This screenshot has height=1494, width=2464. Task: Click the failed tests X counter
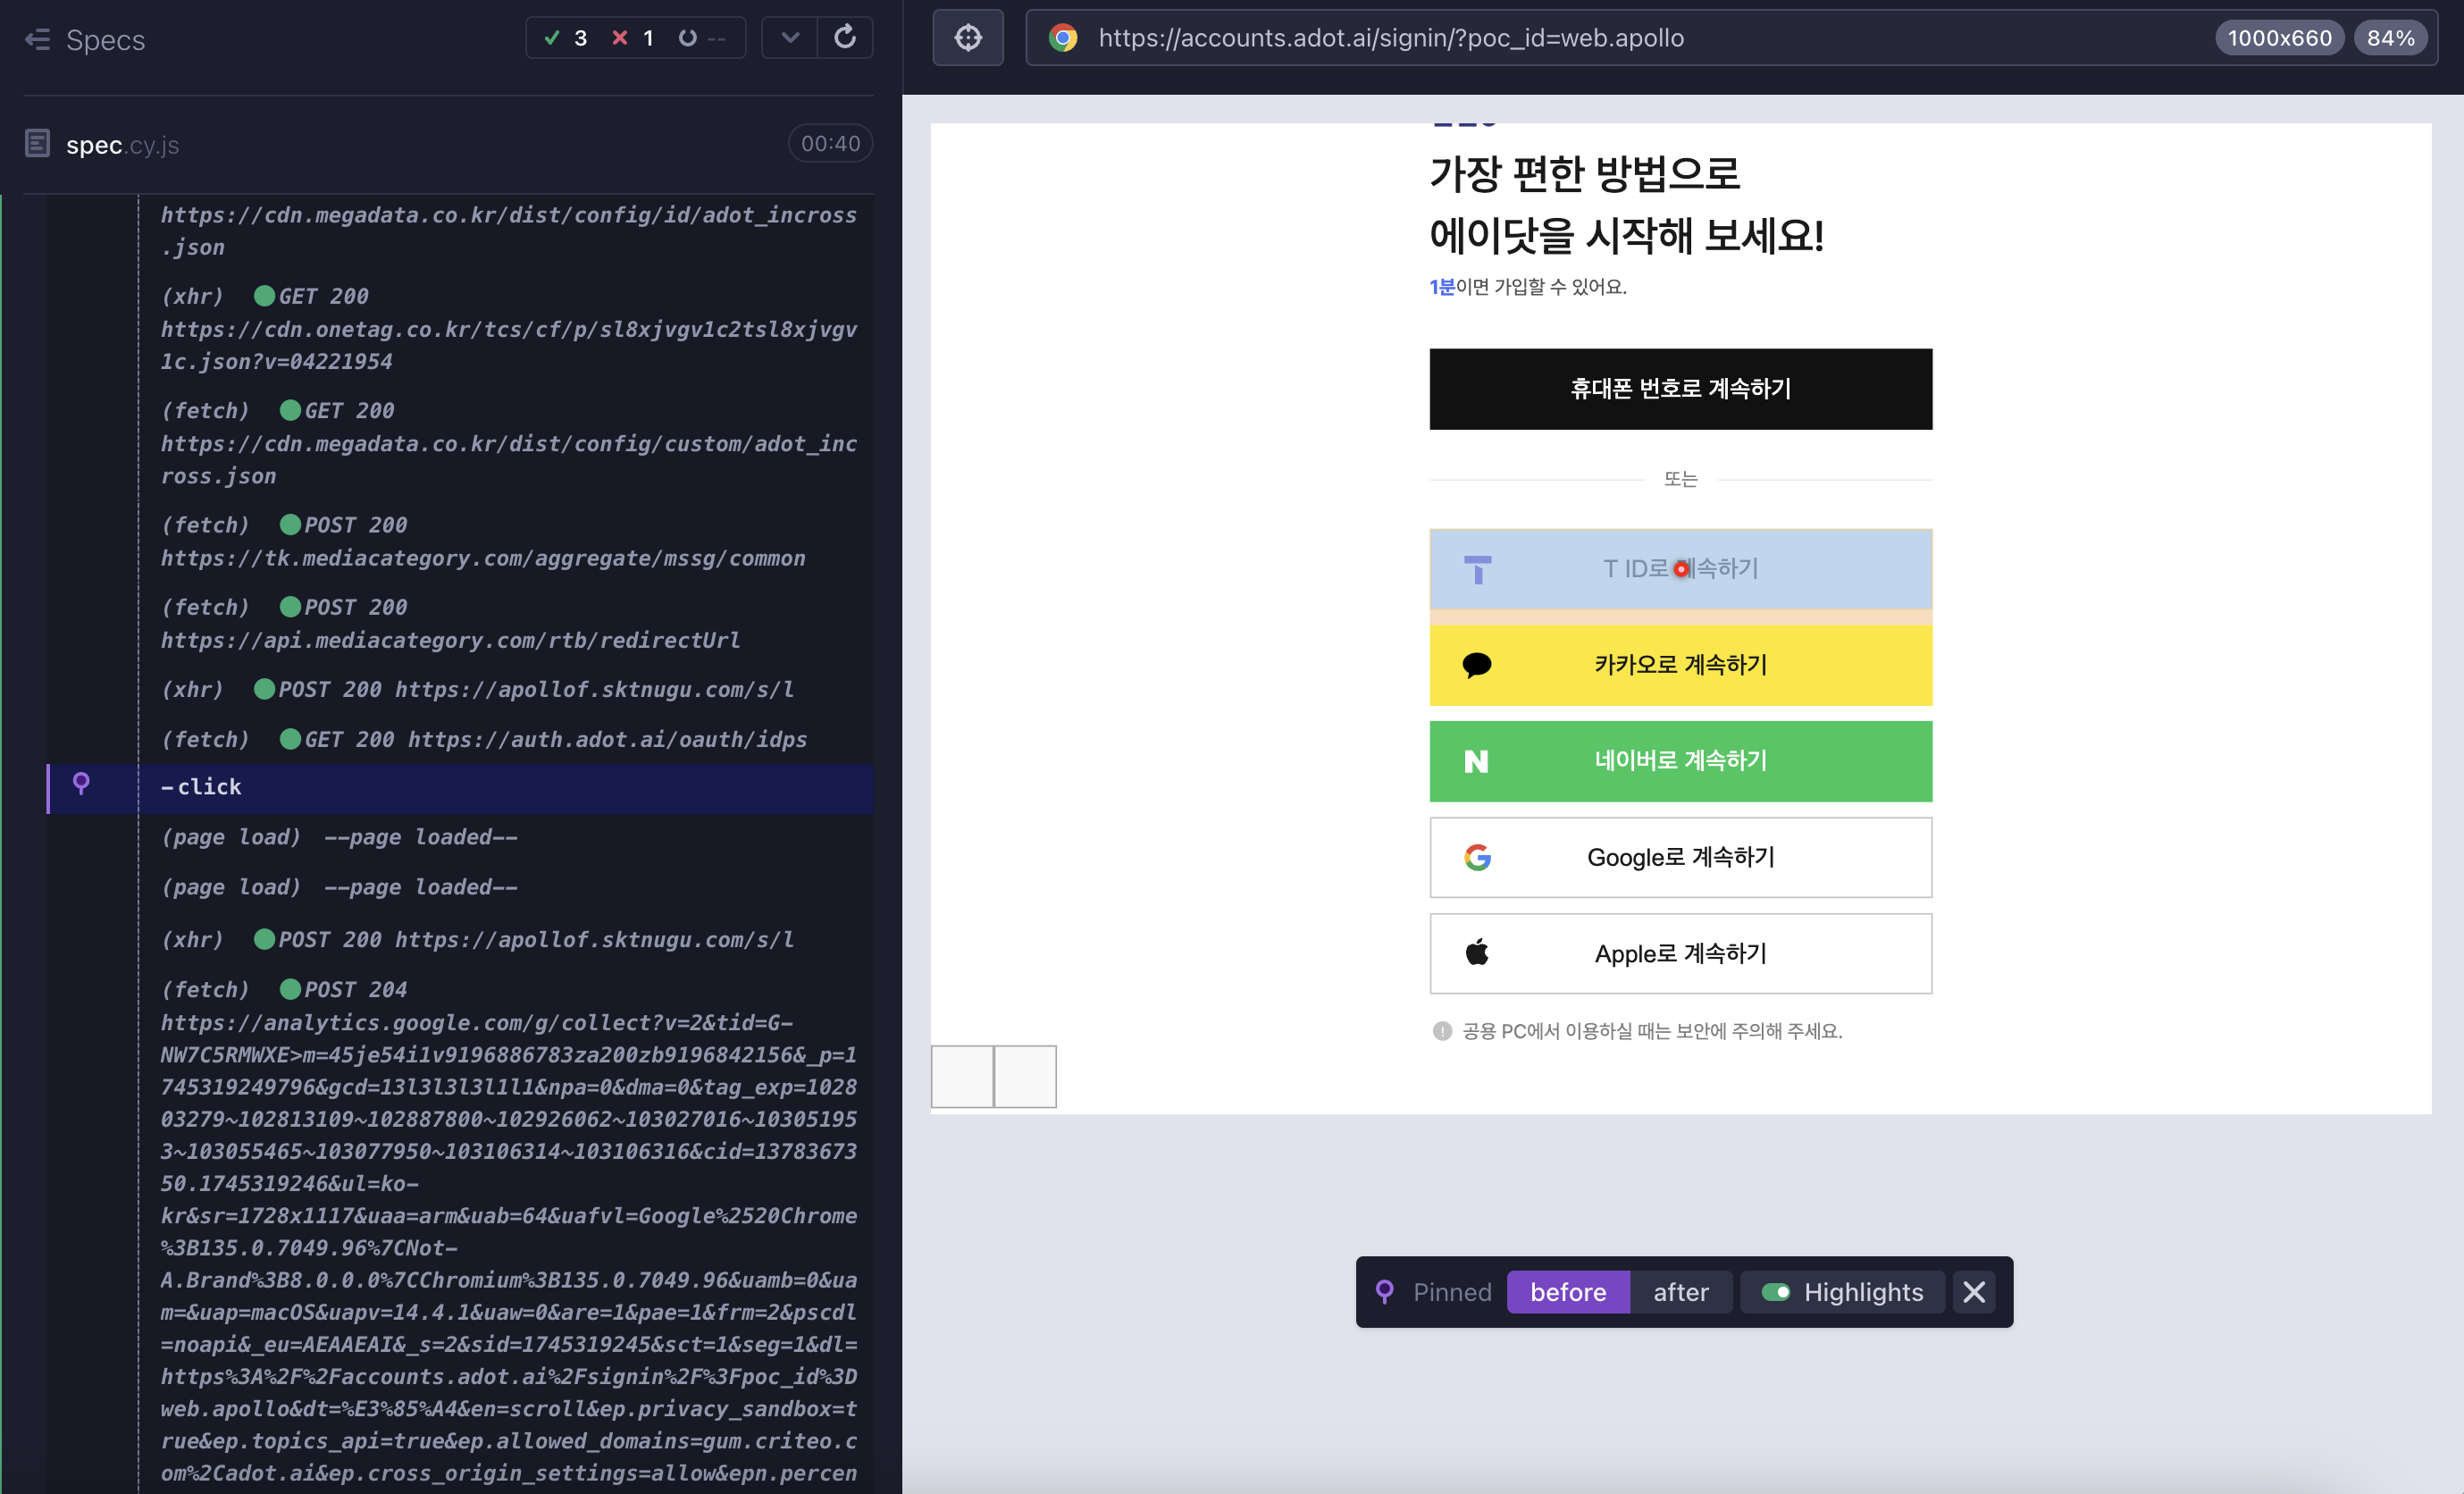[x=633, y=38]
